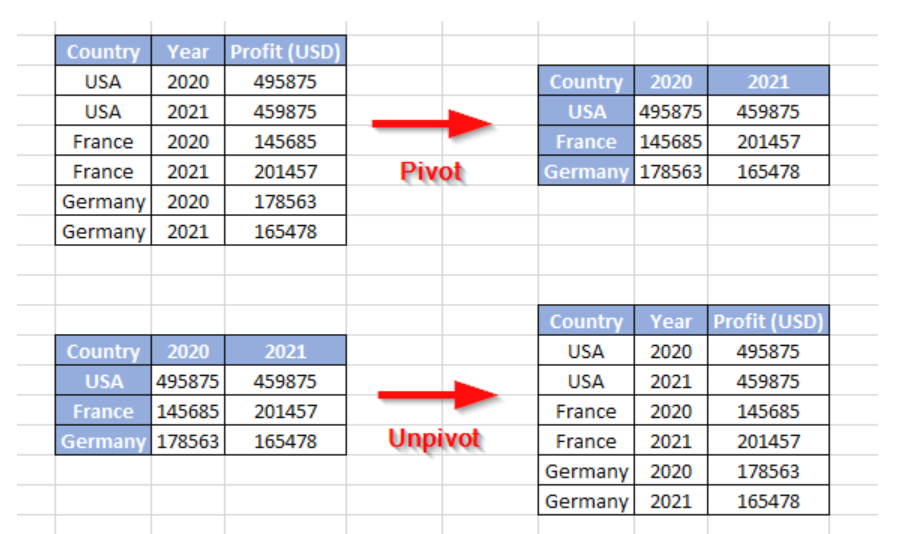Select cell 145685 in the Unpivot result table
Screen dimensions: 906x534
pos(768,411)
